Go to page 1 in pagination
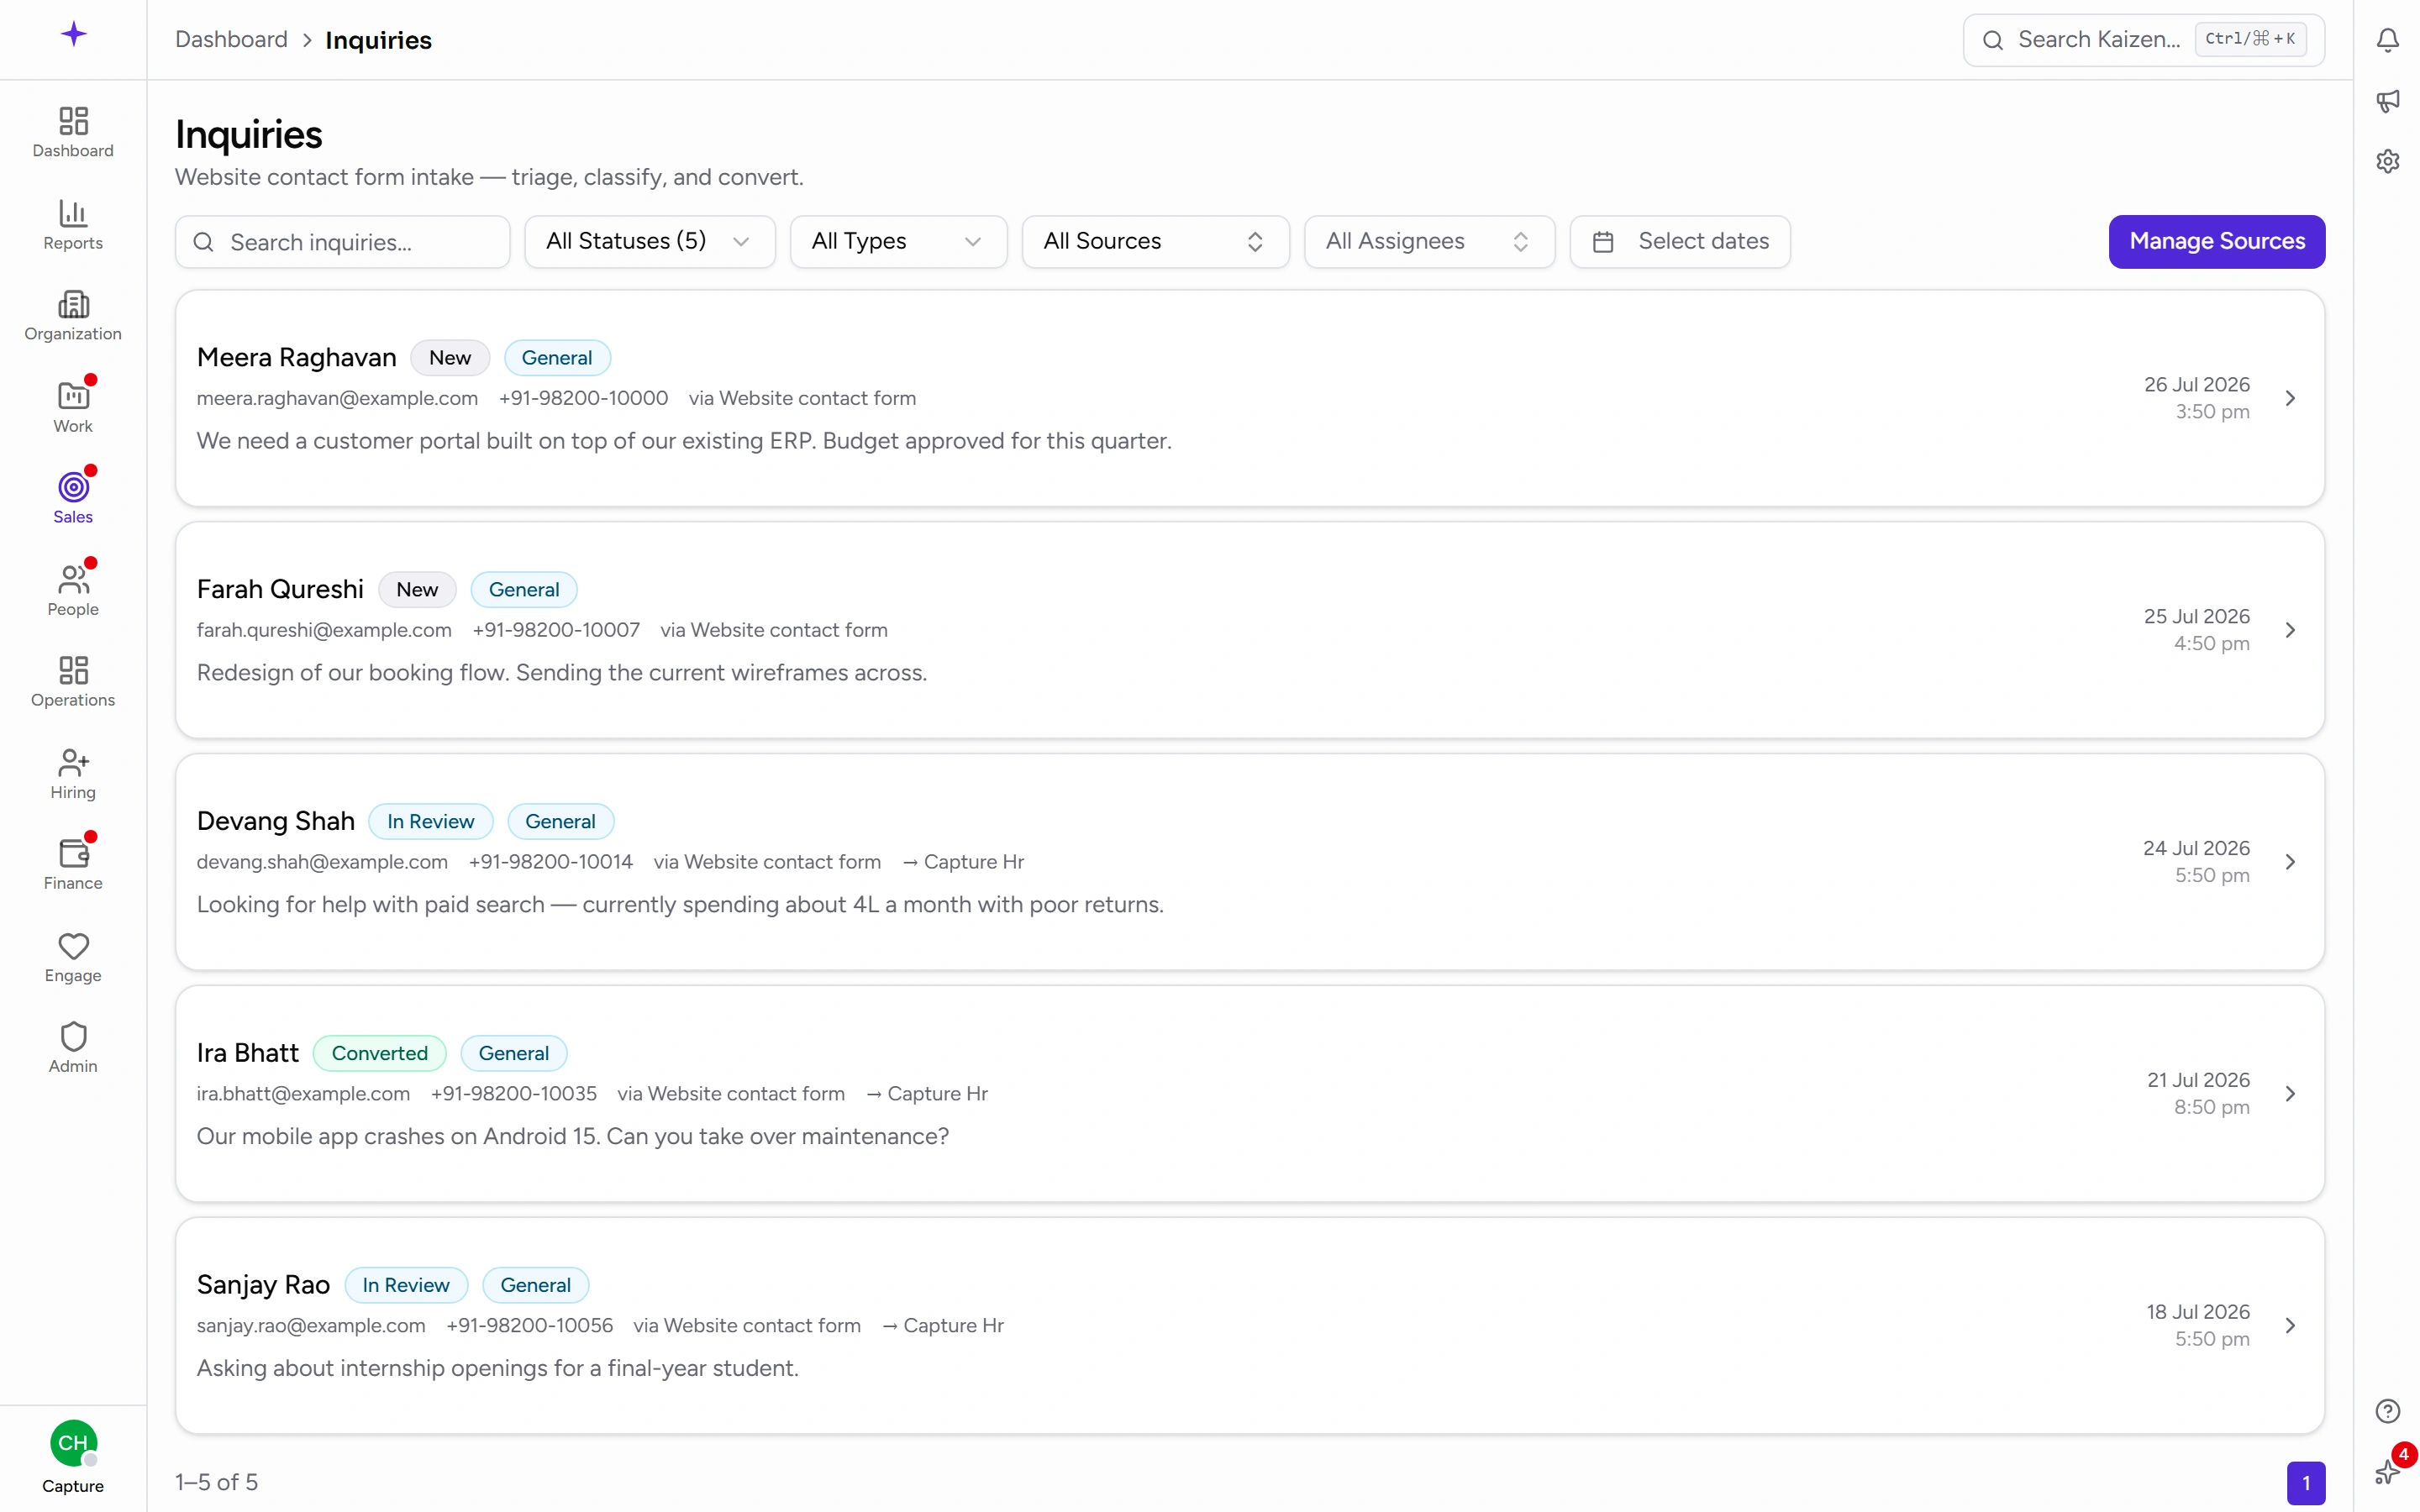The height and width of the screenshot is (1512, 2420). (2305, 1483)
